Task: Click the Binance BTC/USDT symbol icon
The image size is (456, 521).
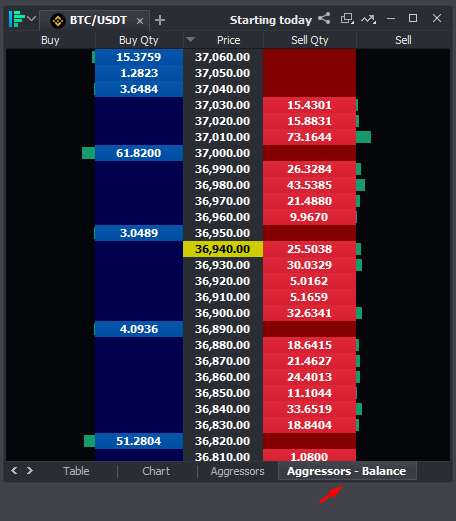Action: (x=58, y=21)
